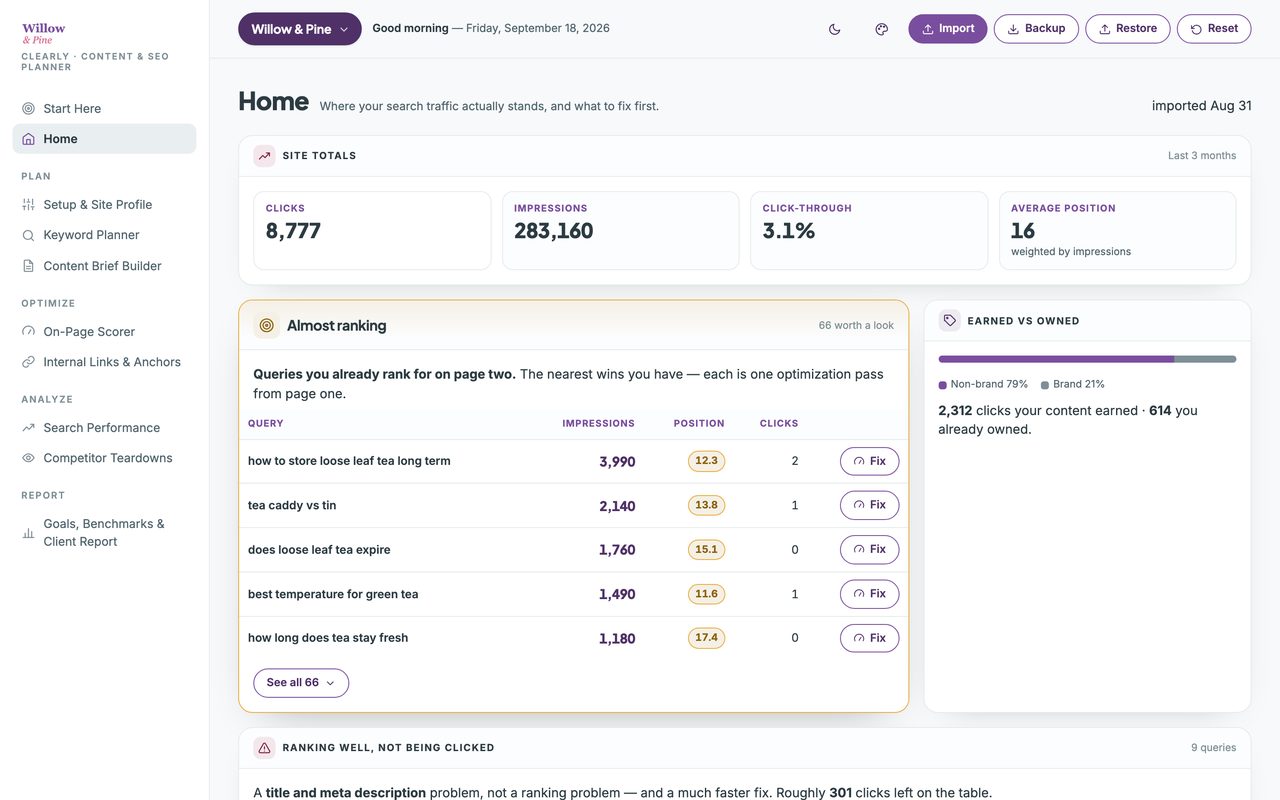
Task: Click the Position column header
Action: point(699,423)
